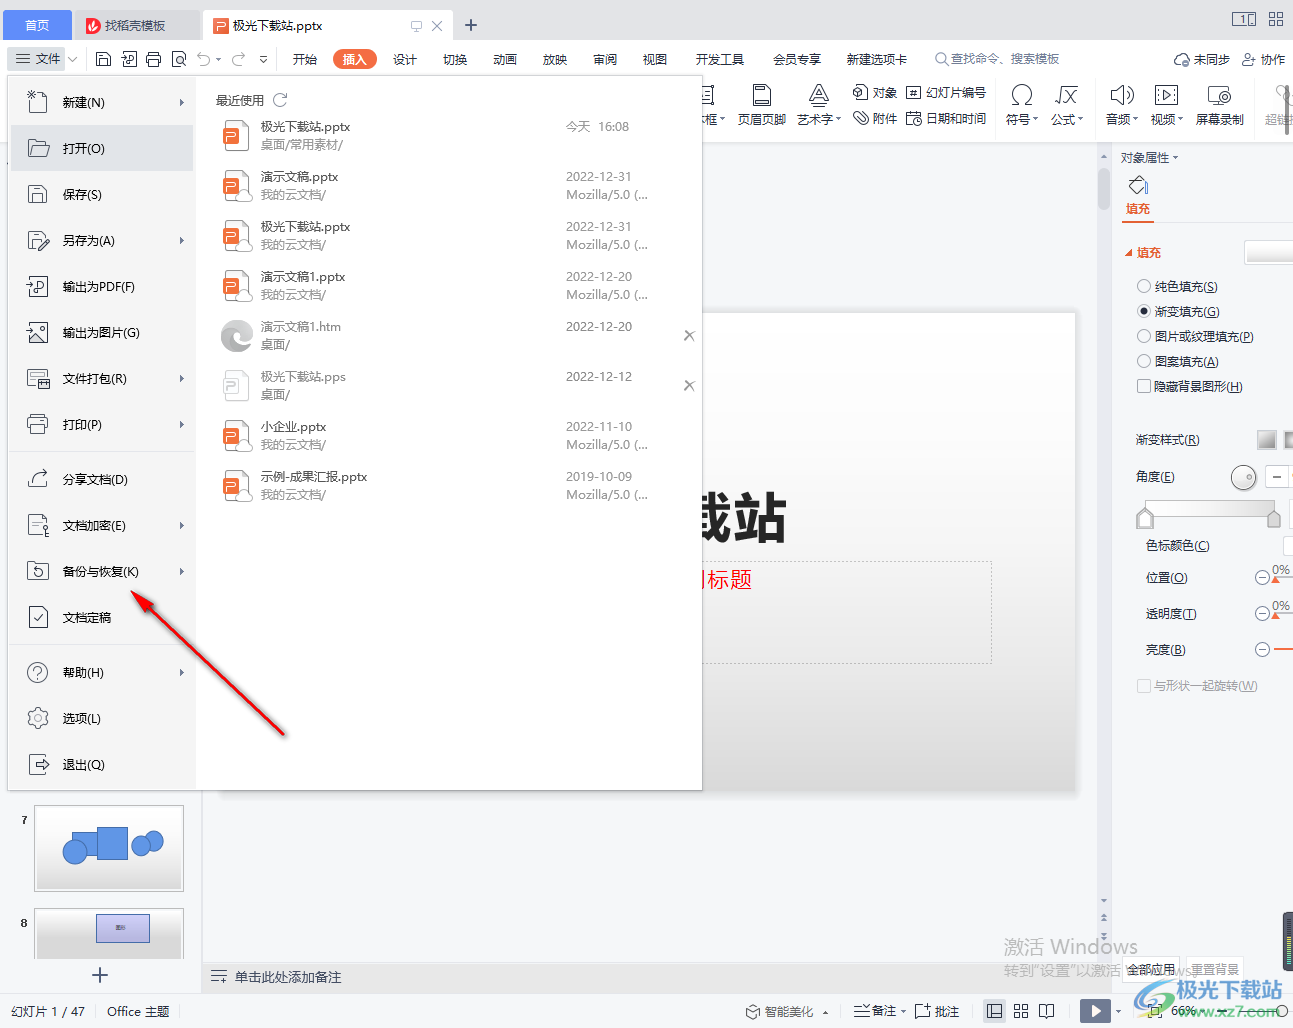Click the print preview icon

point(179,59)
